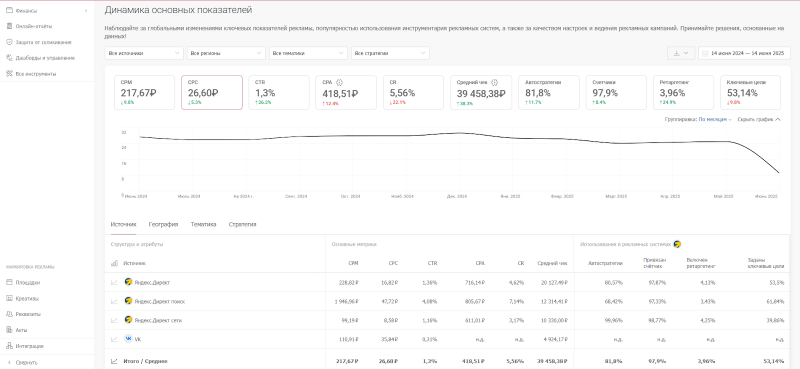Image resolution: width=800 pixels, height=369 pixels.
Task: Change grouping По месяцам dropdown
Action: [x=715, y=119]
